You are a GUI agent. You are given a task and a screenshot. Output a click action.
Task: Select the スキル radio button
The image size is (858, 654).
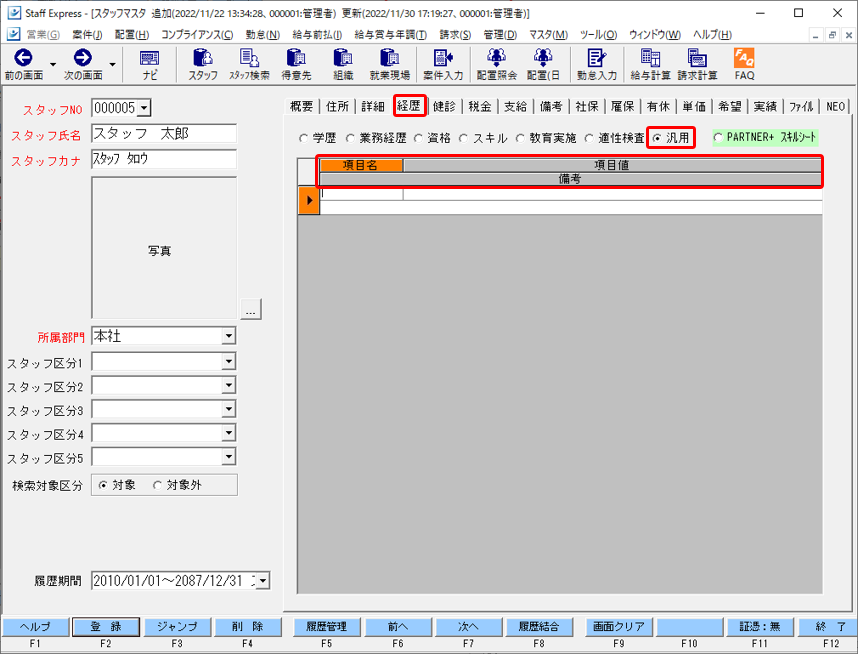(x=463, y=138)
